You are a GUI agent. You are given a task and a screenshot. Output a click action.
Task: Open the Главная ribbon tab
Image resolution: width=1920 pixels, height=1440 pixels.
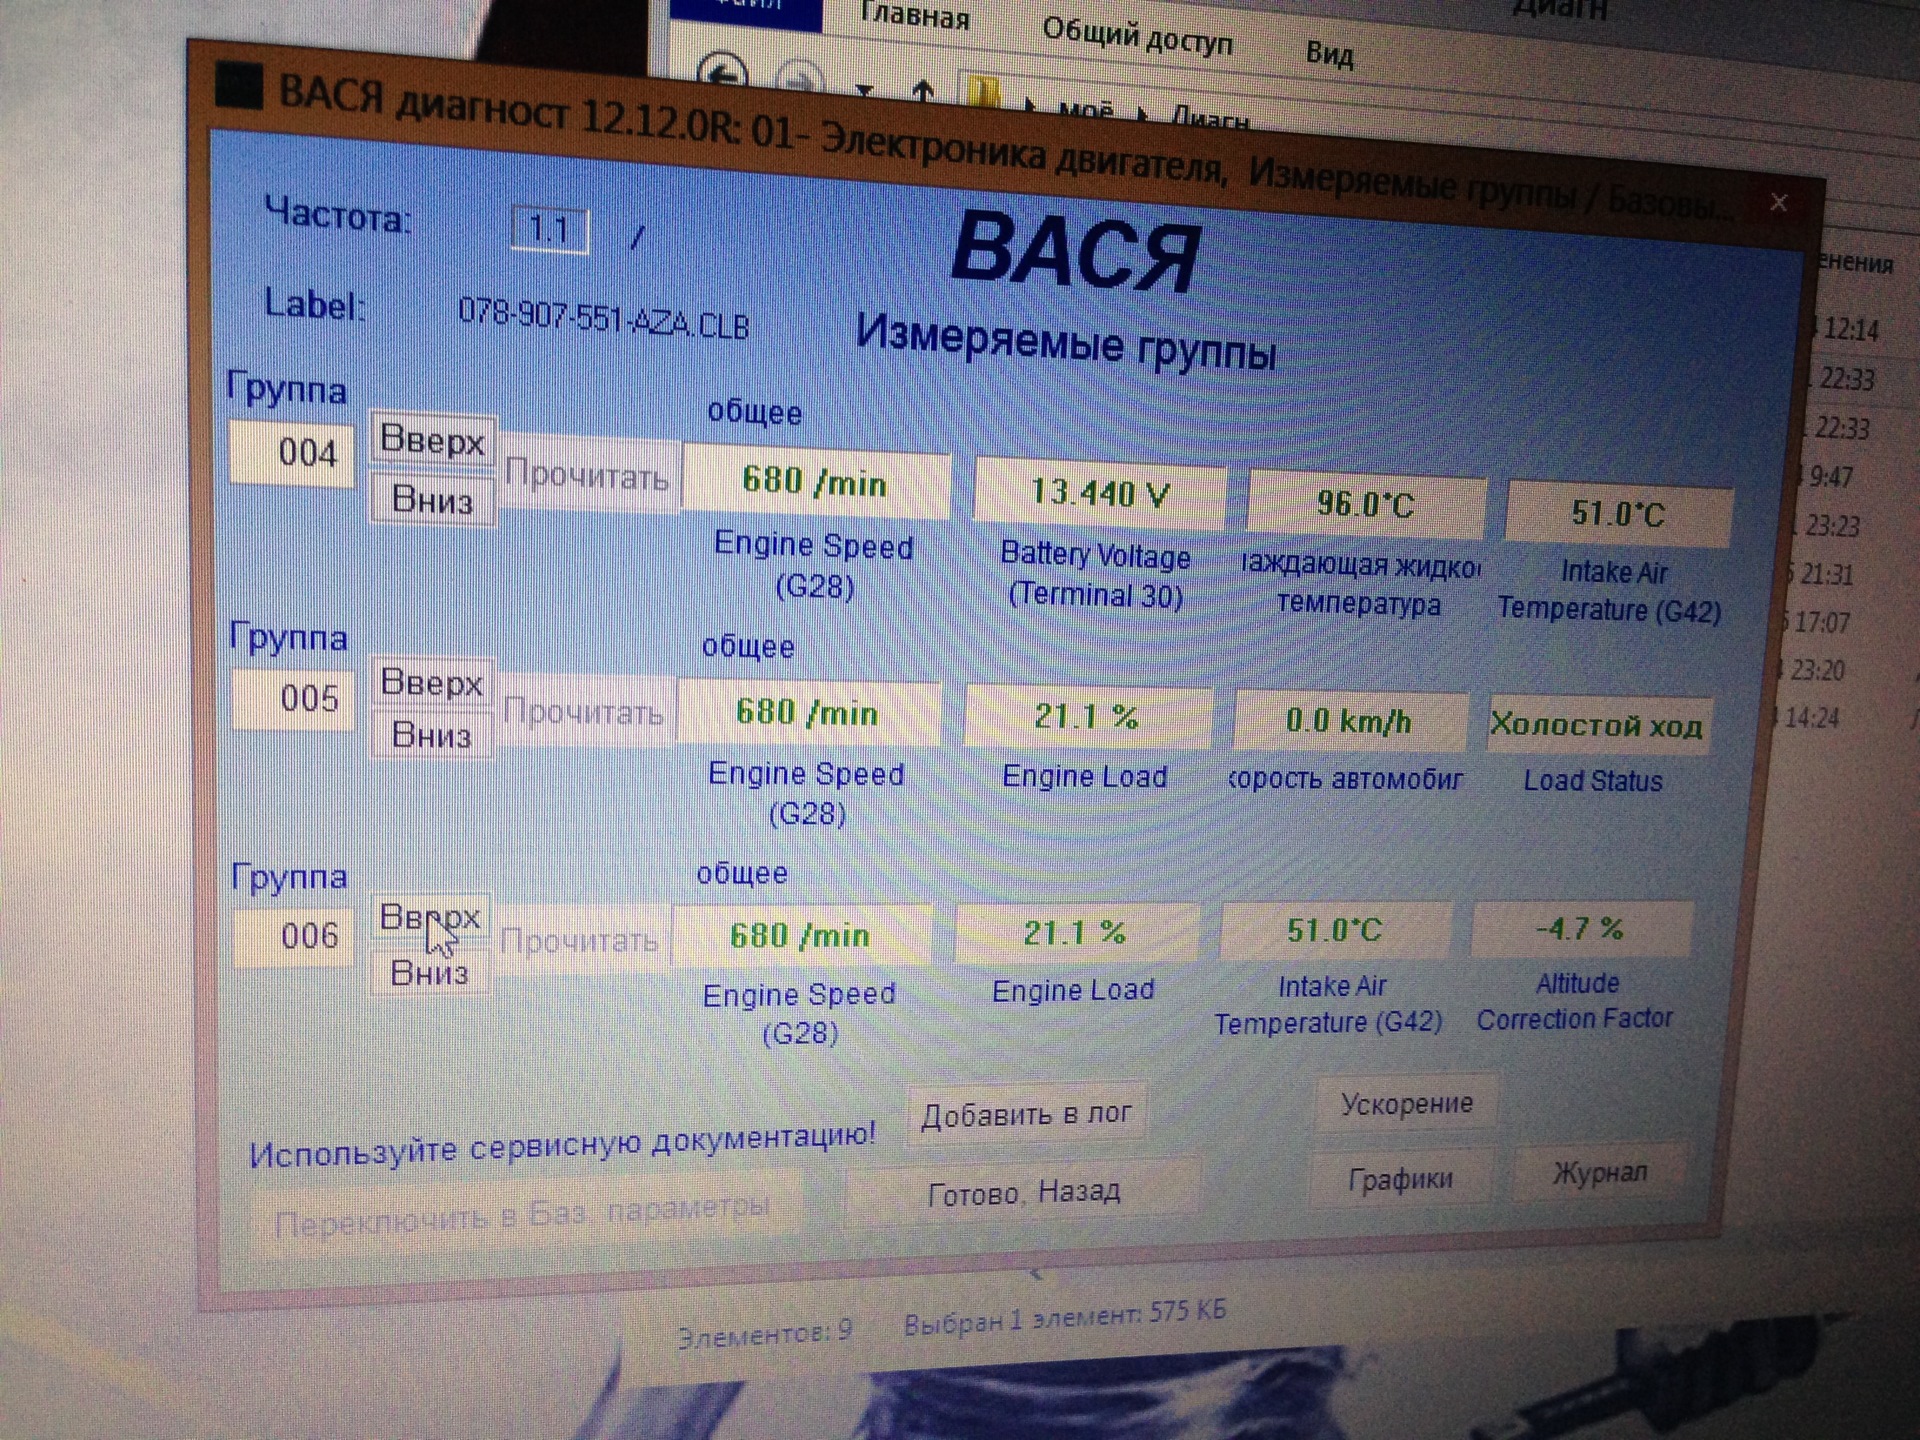pos(914,17)
